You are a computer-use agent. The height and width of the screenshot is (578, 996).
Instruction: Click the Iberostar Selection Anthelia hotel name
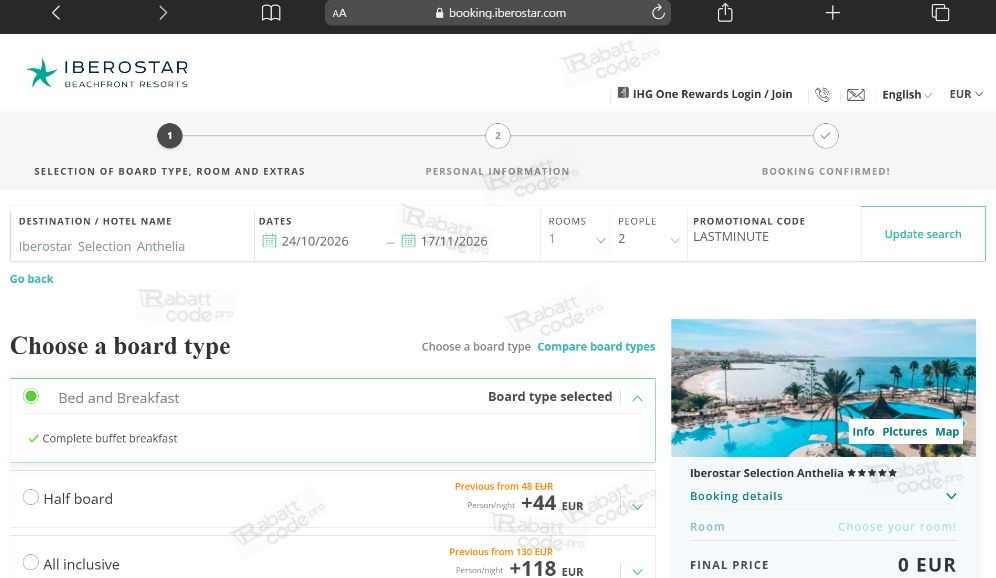click(x=767, y=473)
